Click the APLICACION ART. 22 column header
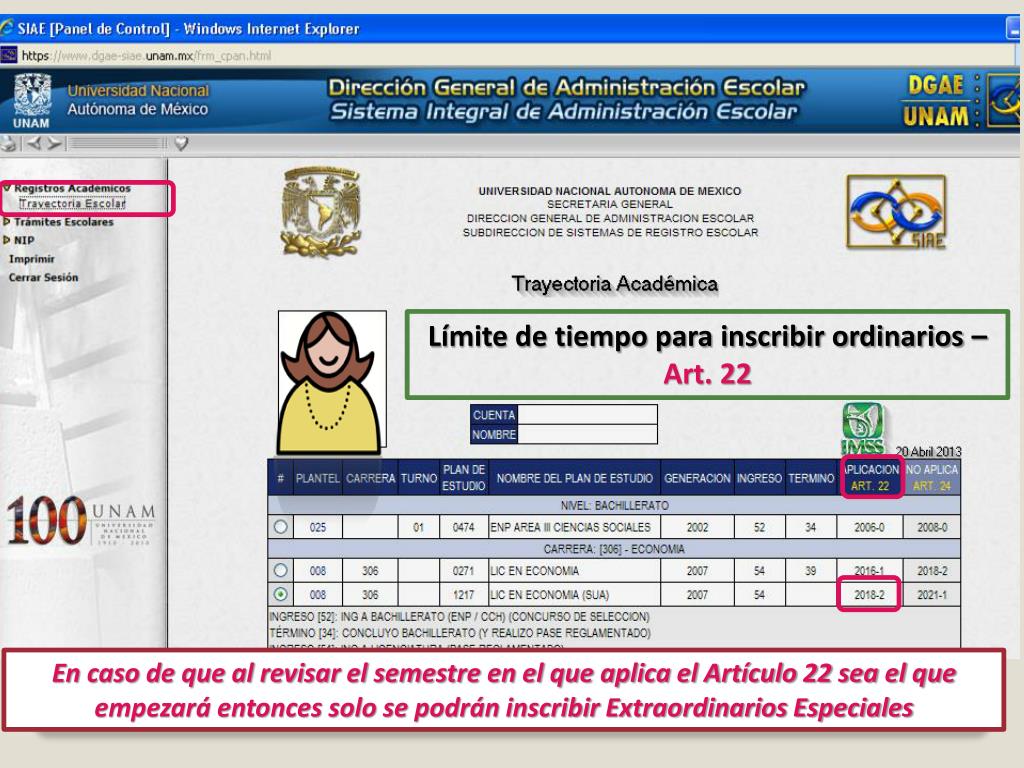Image resolution: width=1024 pixels, height=768 pixels. 871,477
